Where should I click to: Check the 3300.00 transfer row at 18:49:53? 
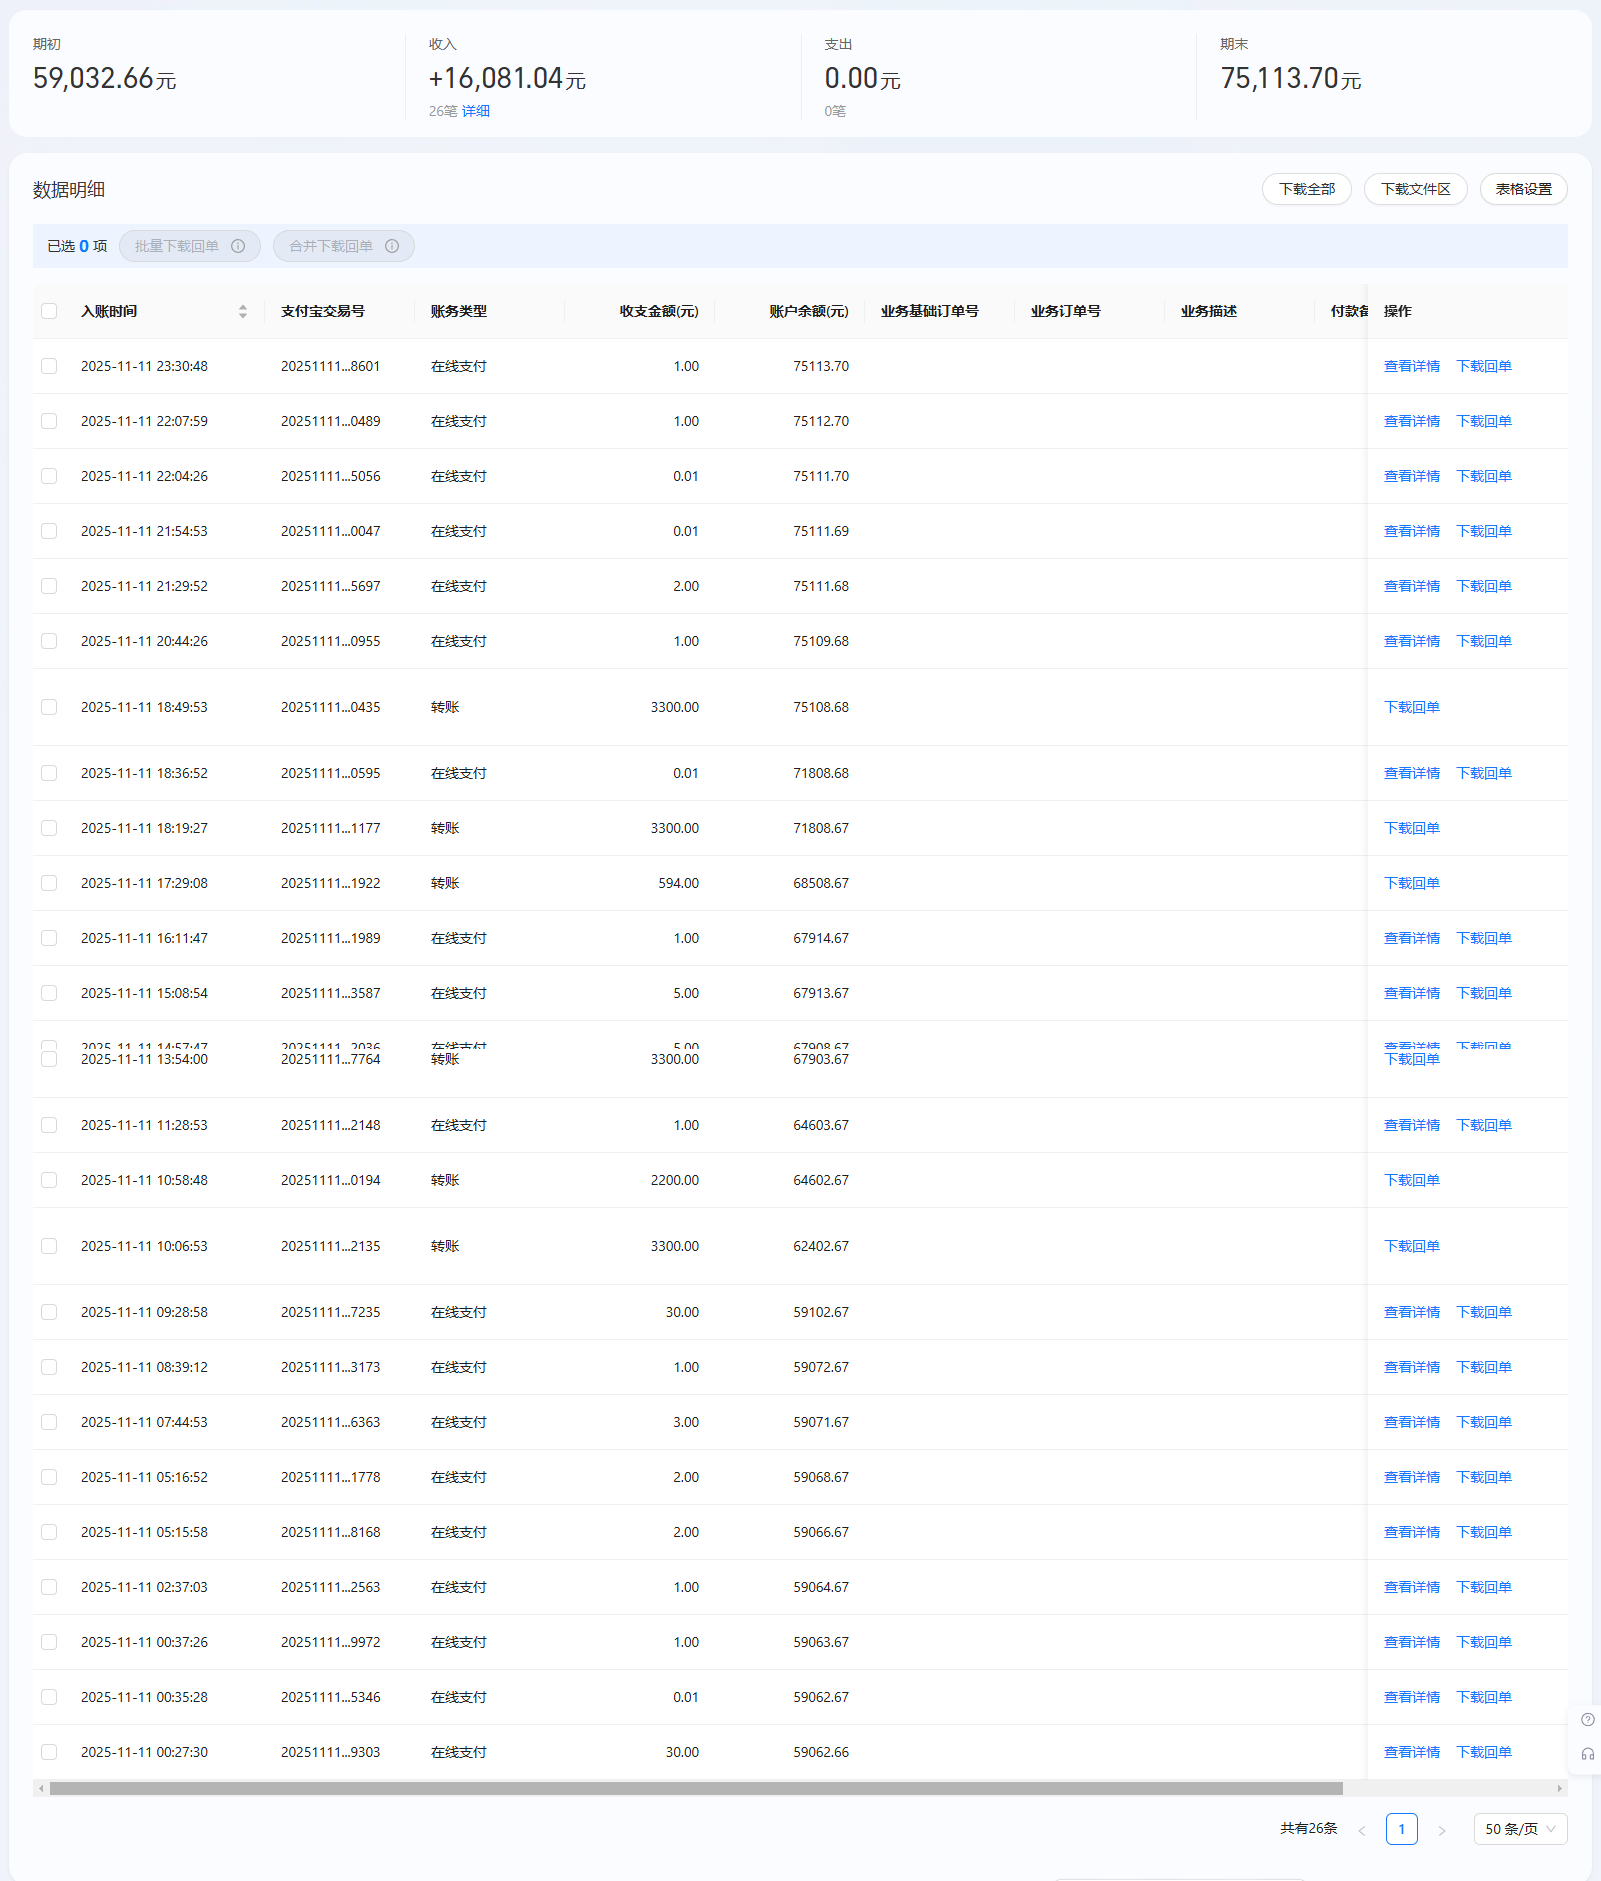coord(49,707)
